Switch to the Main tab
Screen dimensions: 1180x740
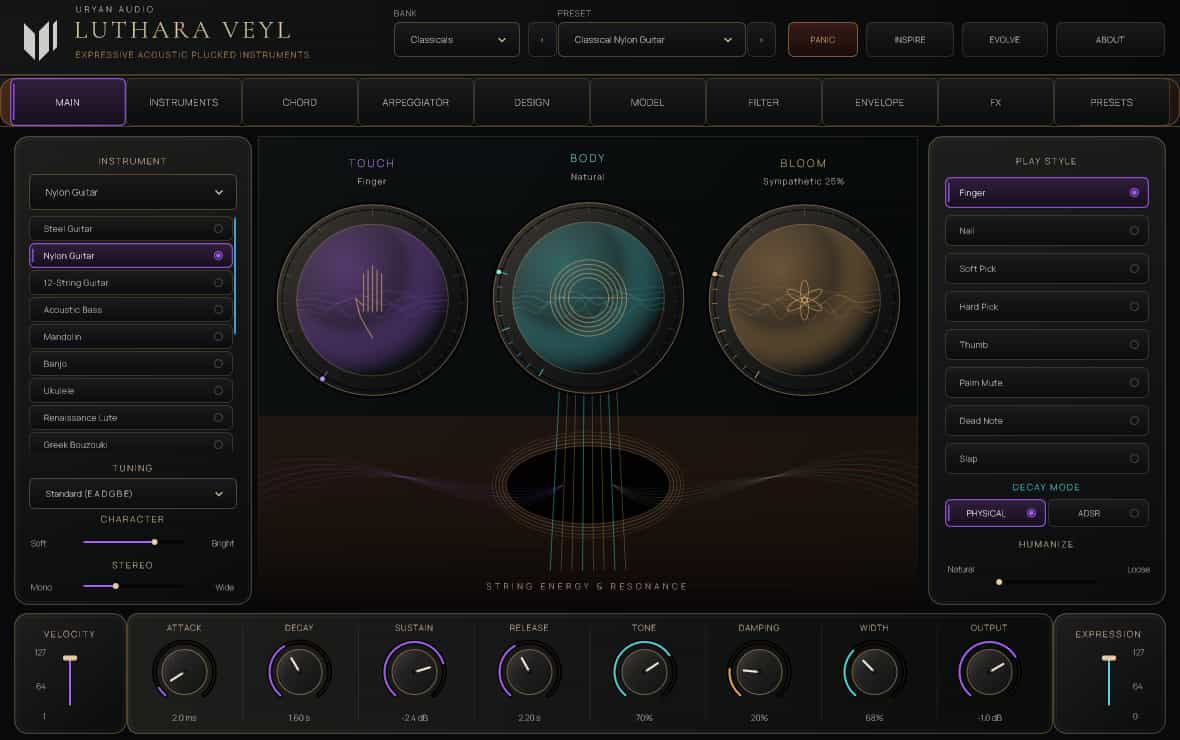tap(68, 102)
